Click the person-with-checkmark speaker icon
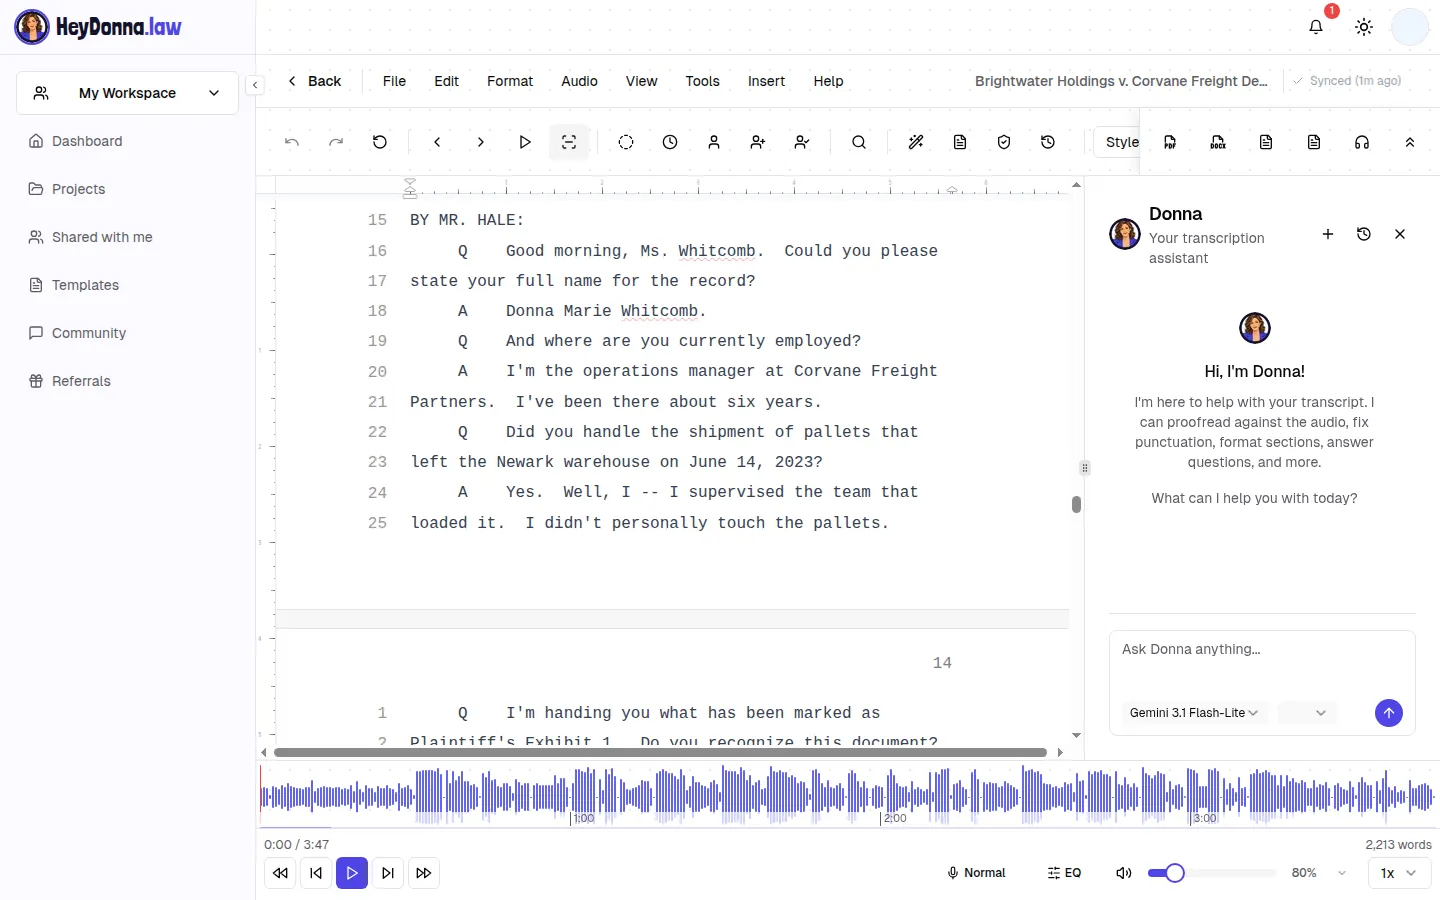This screenshot has width=1440, height=900. [x=802, y=142]
